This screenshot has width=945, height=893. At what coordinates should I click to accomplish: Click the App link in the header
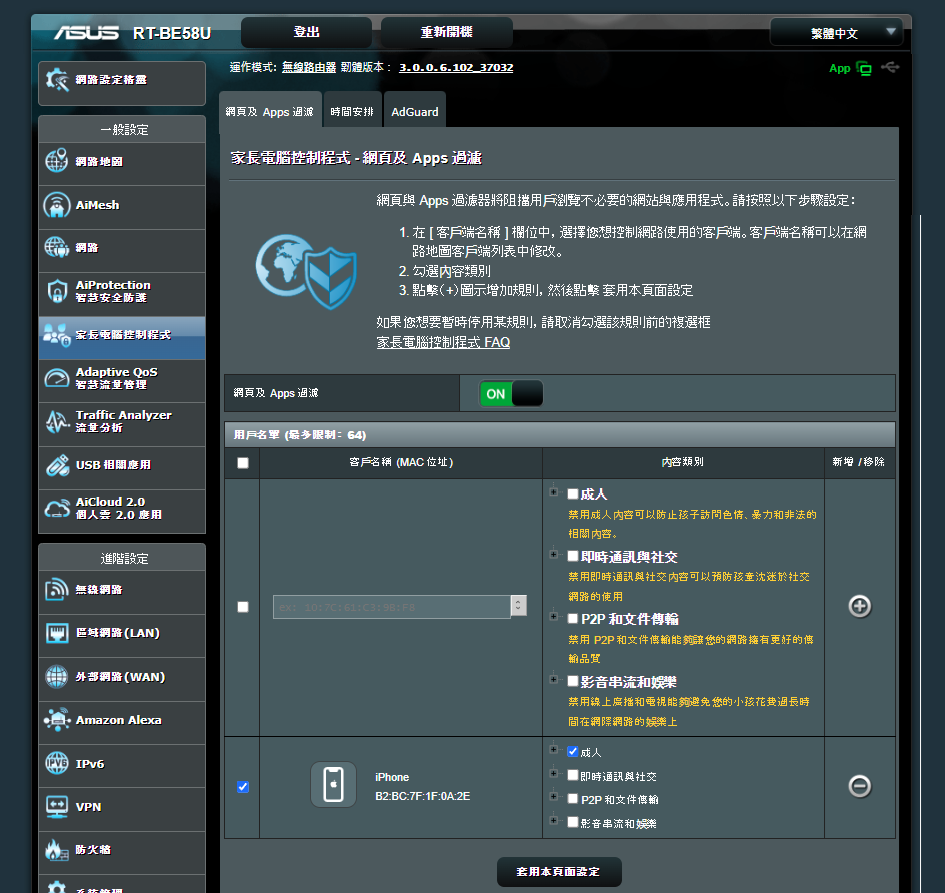tap(840, 68)
